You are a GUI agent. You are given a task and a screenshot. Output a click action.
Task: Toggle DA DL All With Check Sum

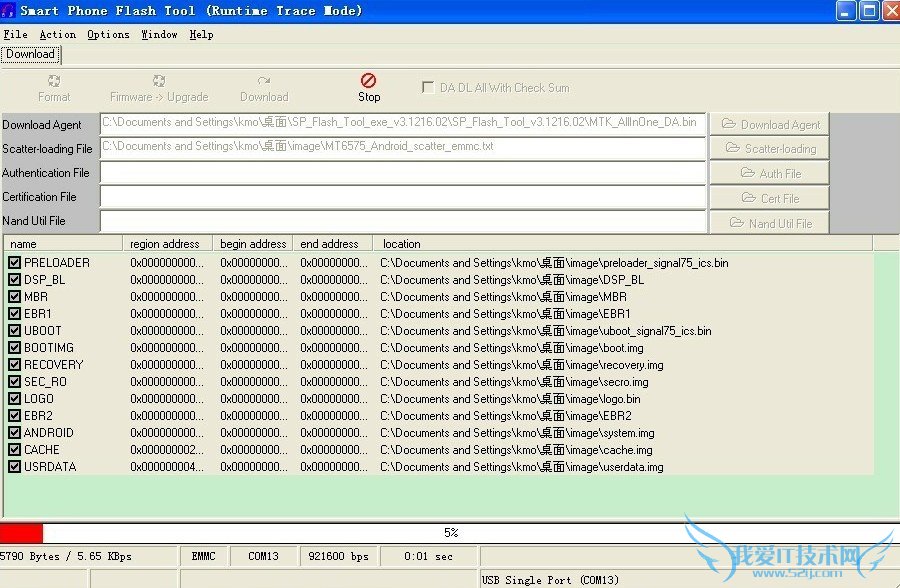(428, 88)
